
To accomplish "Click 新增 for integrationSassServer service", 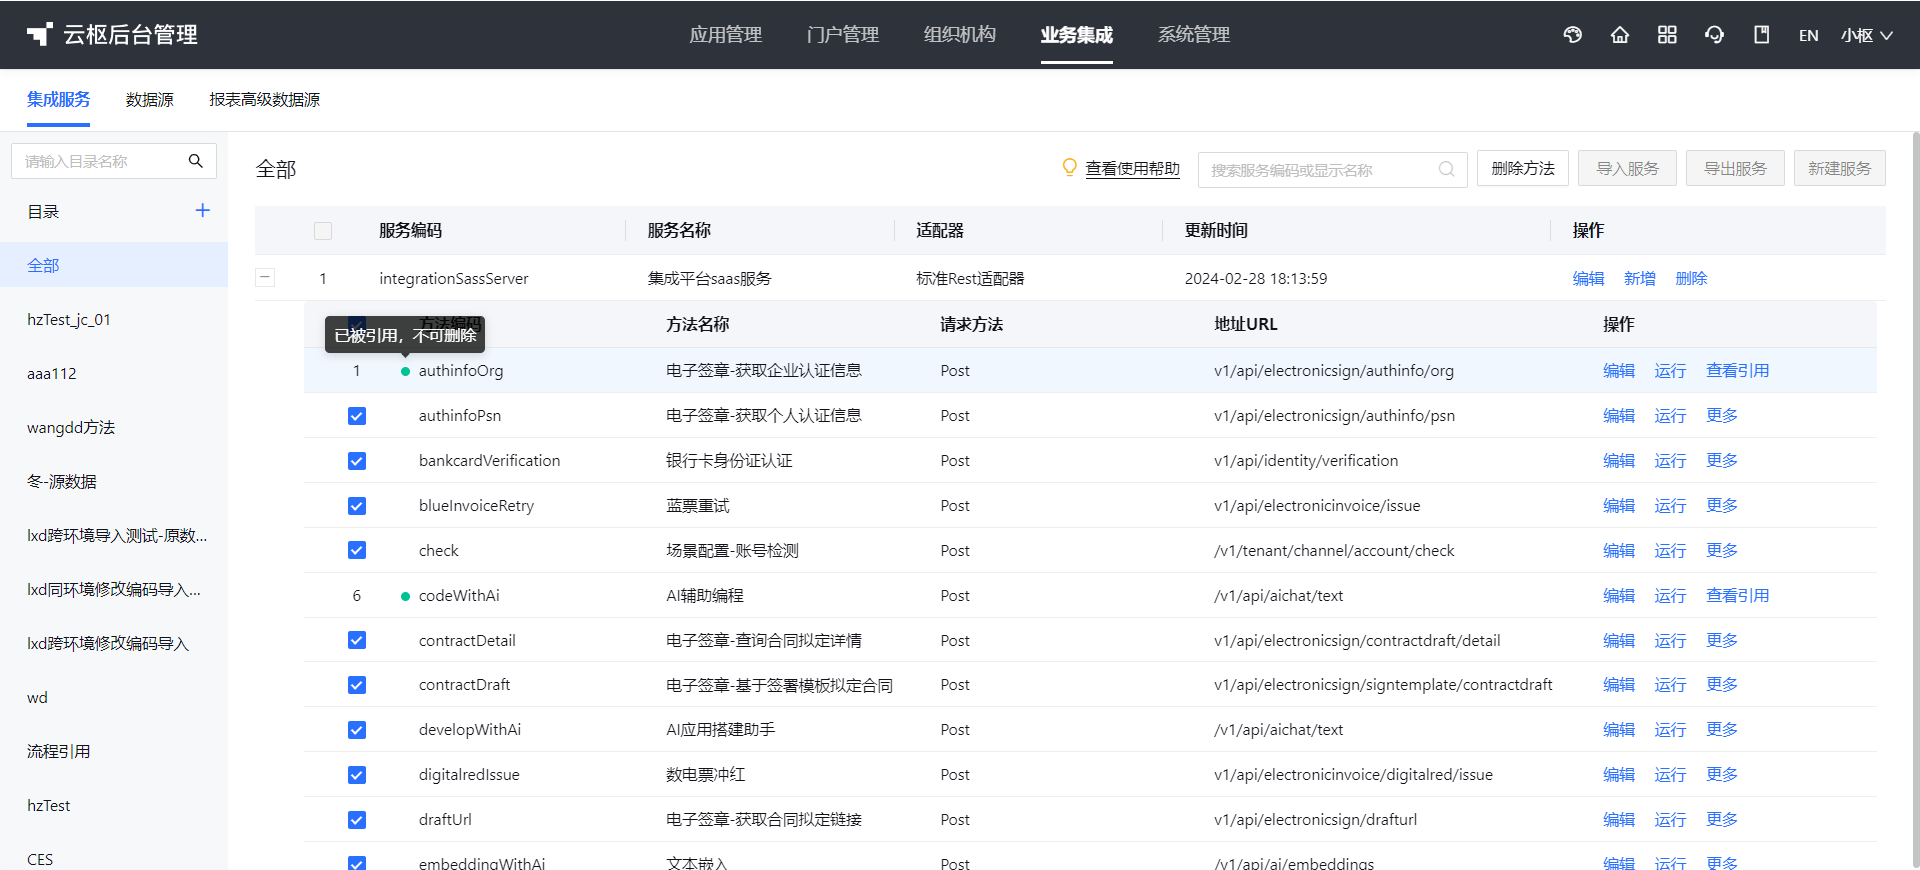I will (1640, 279).
